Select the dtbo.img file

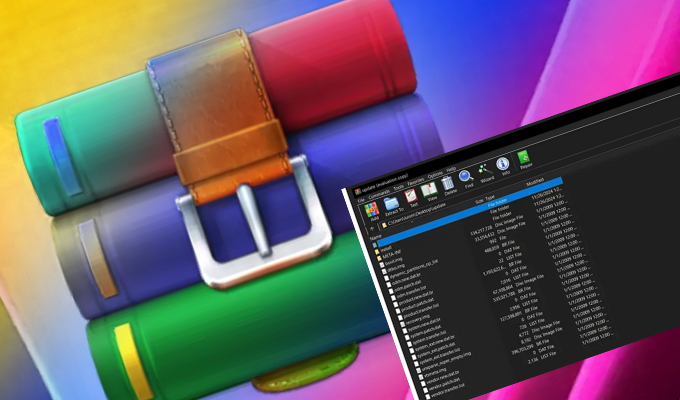398,268
